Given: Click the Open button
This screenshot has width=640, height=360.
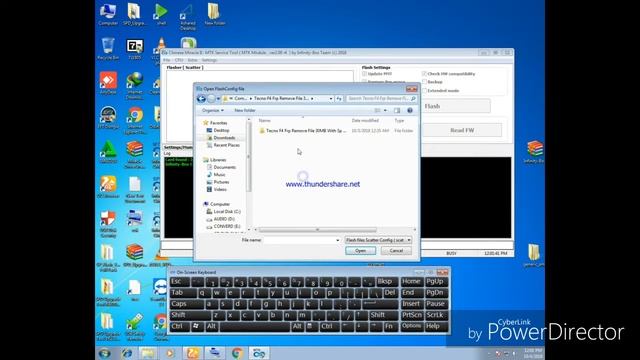Looking at the screenshot, I should pyautogui.click(x=360, y=251).
